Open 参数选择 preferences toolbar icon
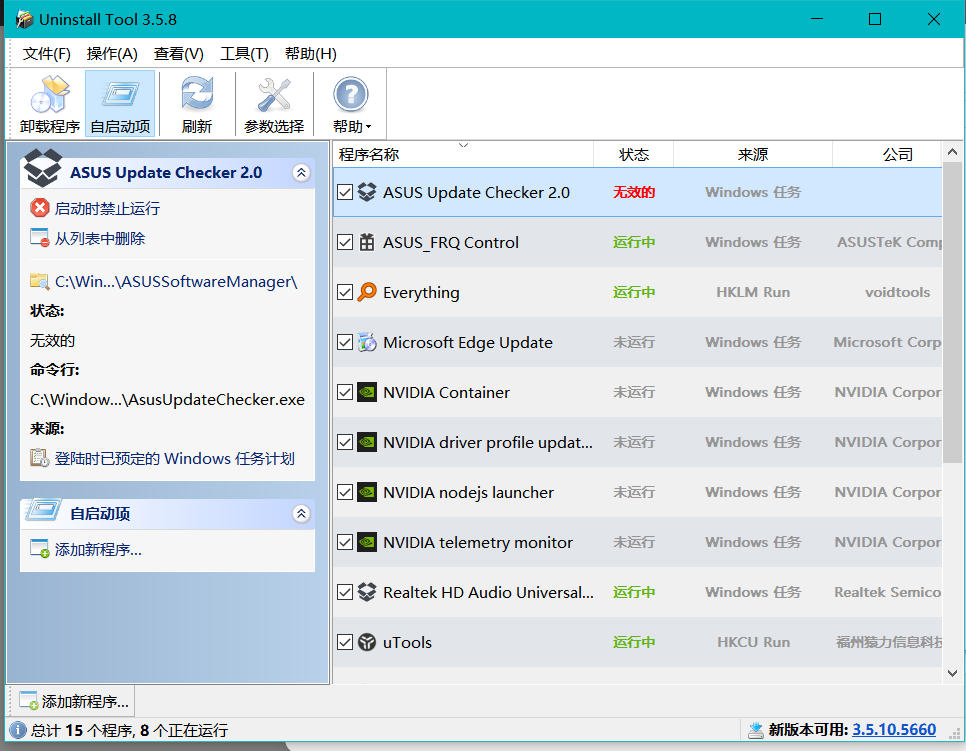 point(274,94)
